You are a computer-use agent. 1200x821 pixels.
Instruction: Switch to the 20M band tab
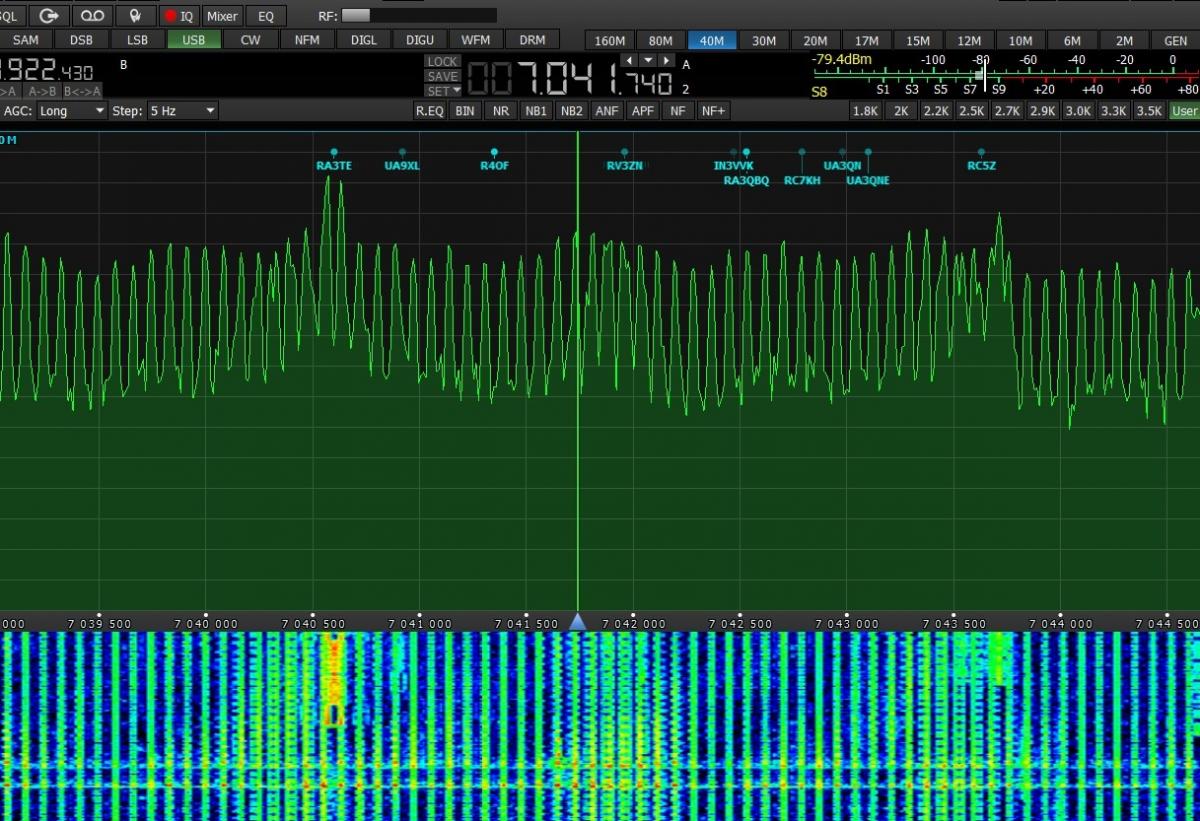pyautogui.click(x=815, y=41)
